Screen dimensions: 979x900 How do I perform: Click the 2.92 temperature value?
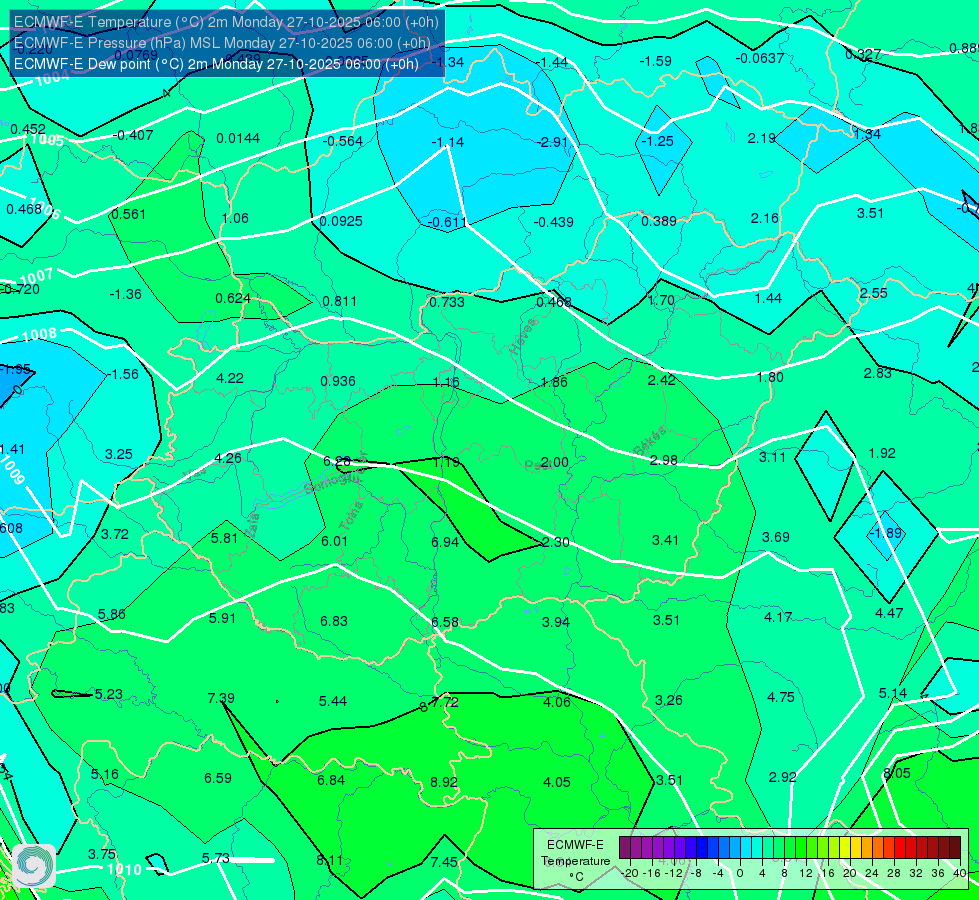pos(782,778)
